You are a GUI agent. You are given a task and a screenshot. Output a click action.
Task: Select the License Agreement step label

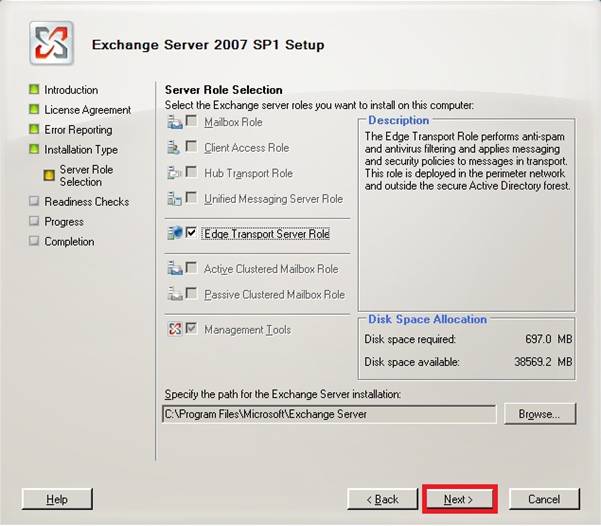[88, 110]
